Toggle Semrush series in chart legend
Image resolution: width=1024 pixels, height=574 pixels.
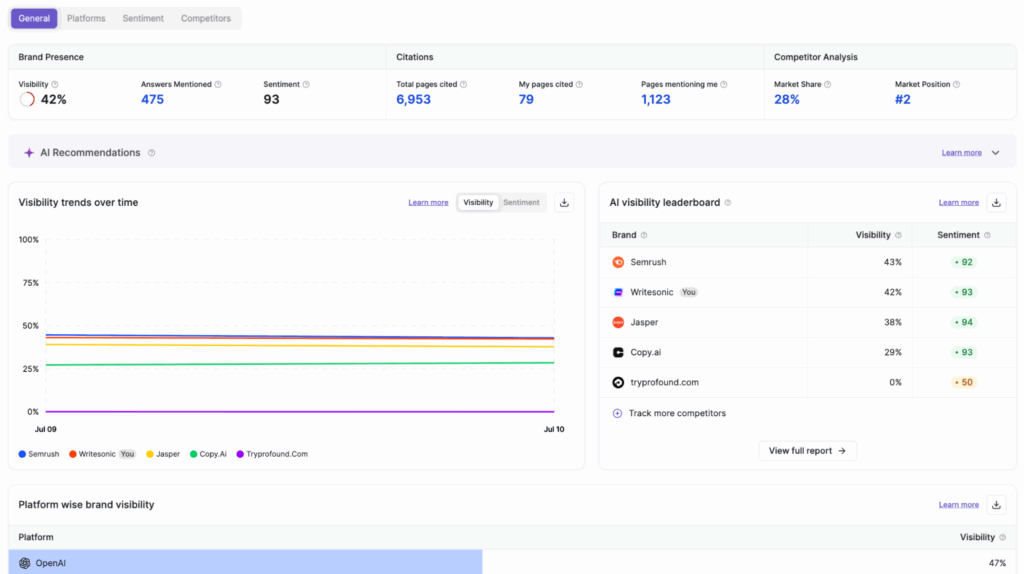tap(39, 454)
